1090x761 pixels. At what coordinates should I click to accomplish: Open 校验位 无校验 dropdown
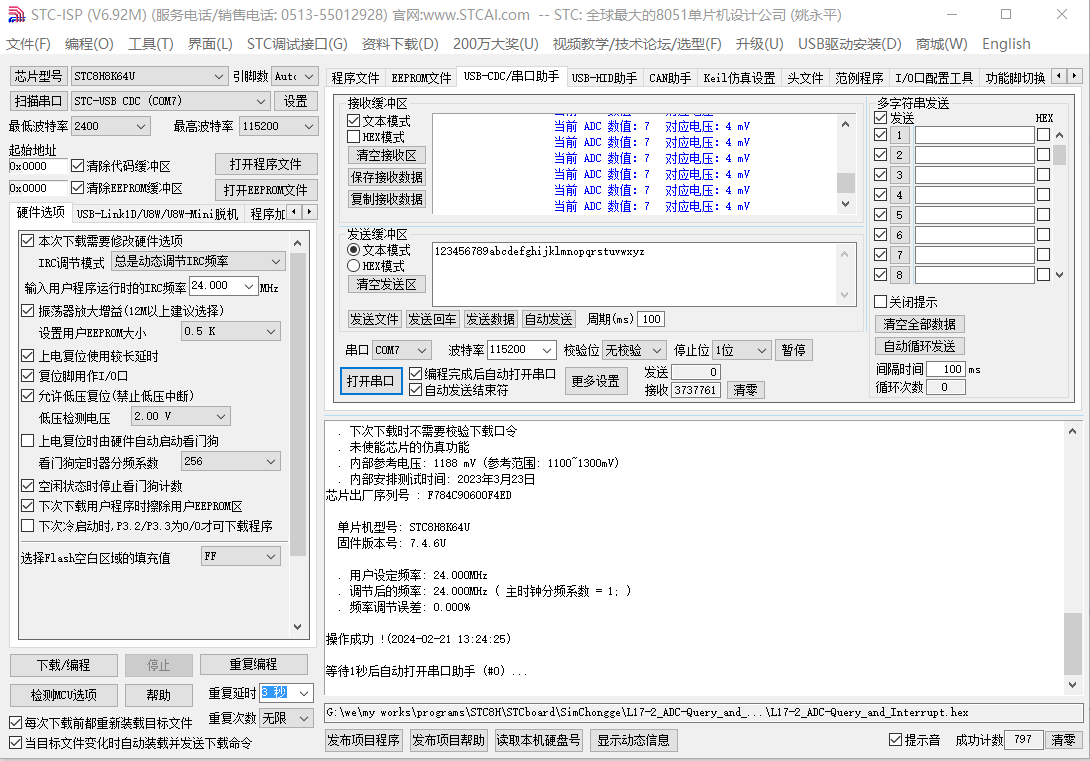tap(634, 350)
